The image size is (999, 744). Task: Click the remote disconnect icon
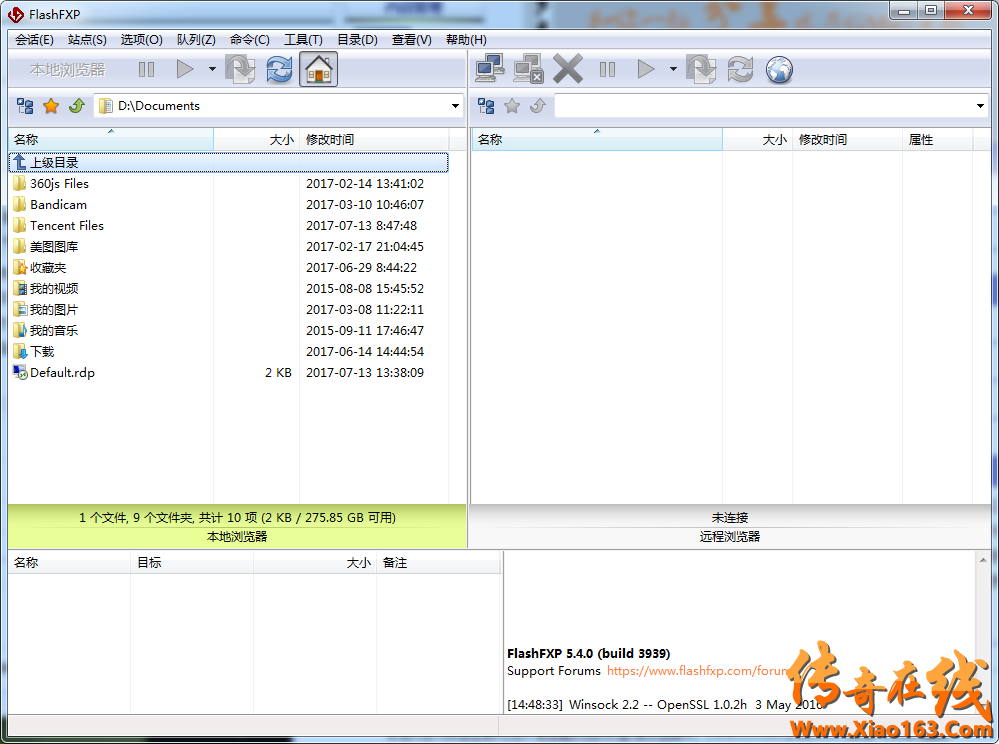pos(528,69)
